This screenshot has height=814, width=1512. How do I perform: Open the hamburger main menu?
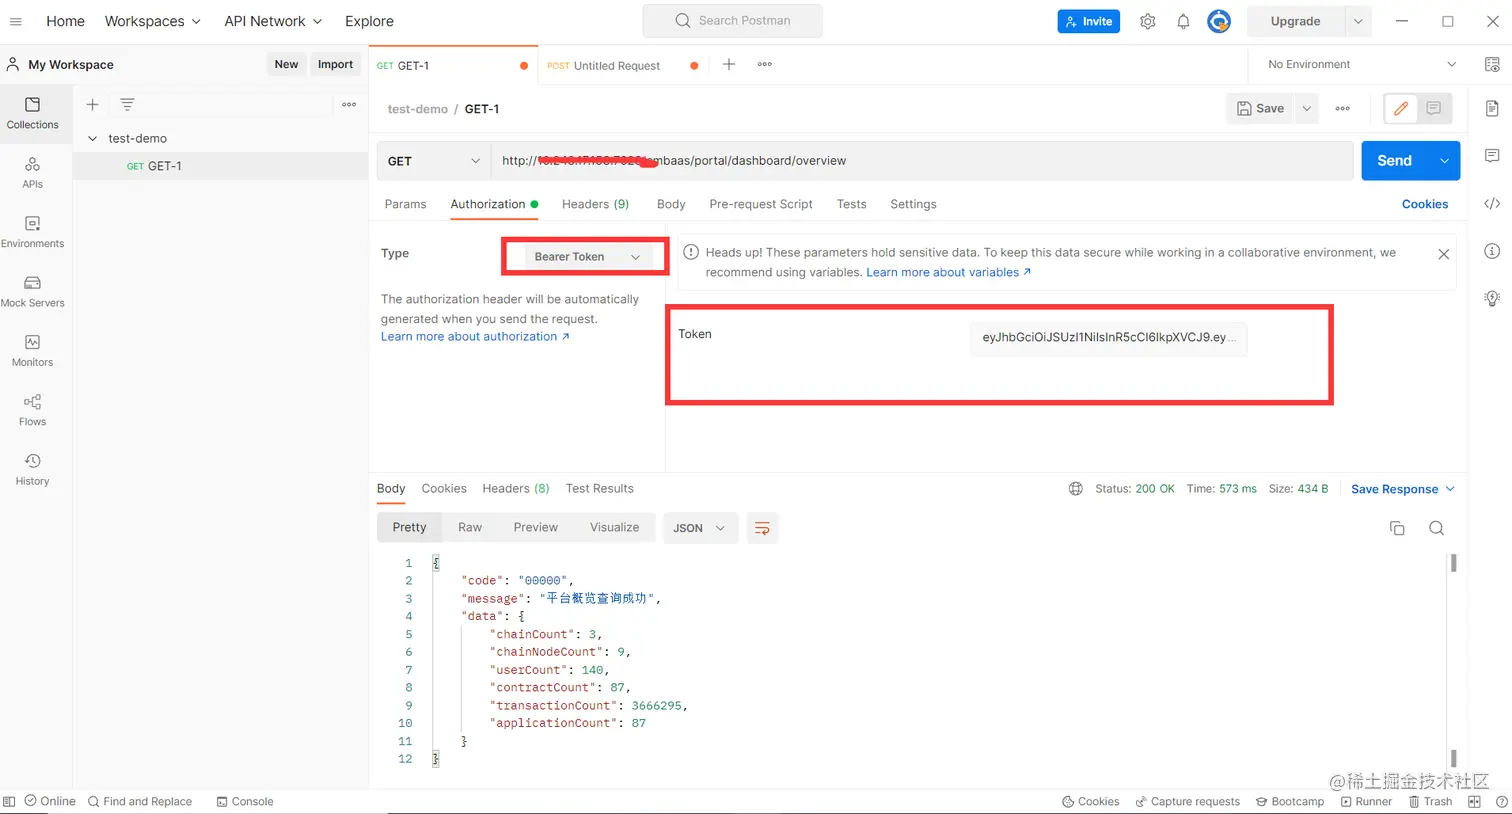16,21
